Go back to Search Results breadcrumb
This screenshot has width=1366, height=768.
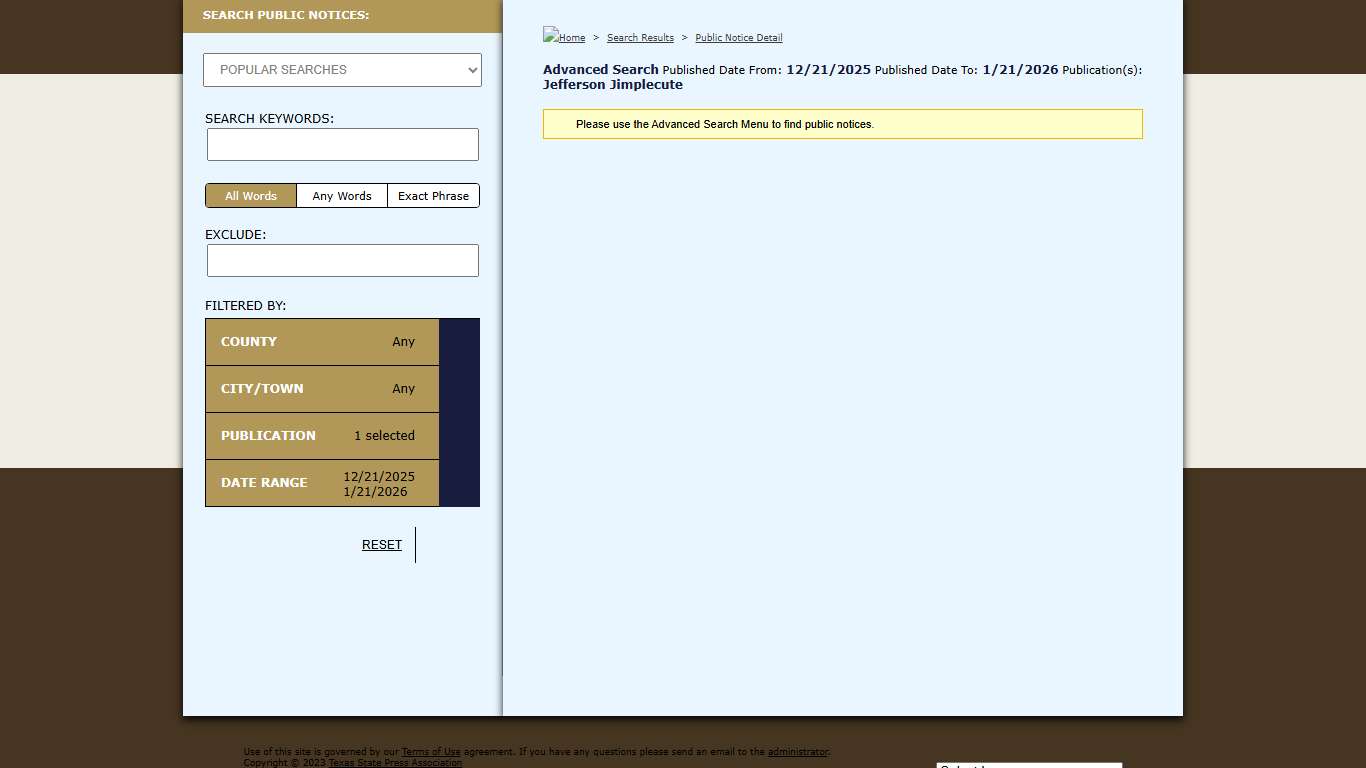coord(640,38)
